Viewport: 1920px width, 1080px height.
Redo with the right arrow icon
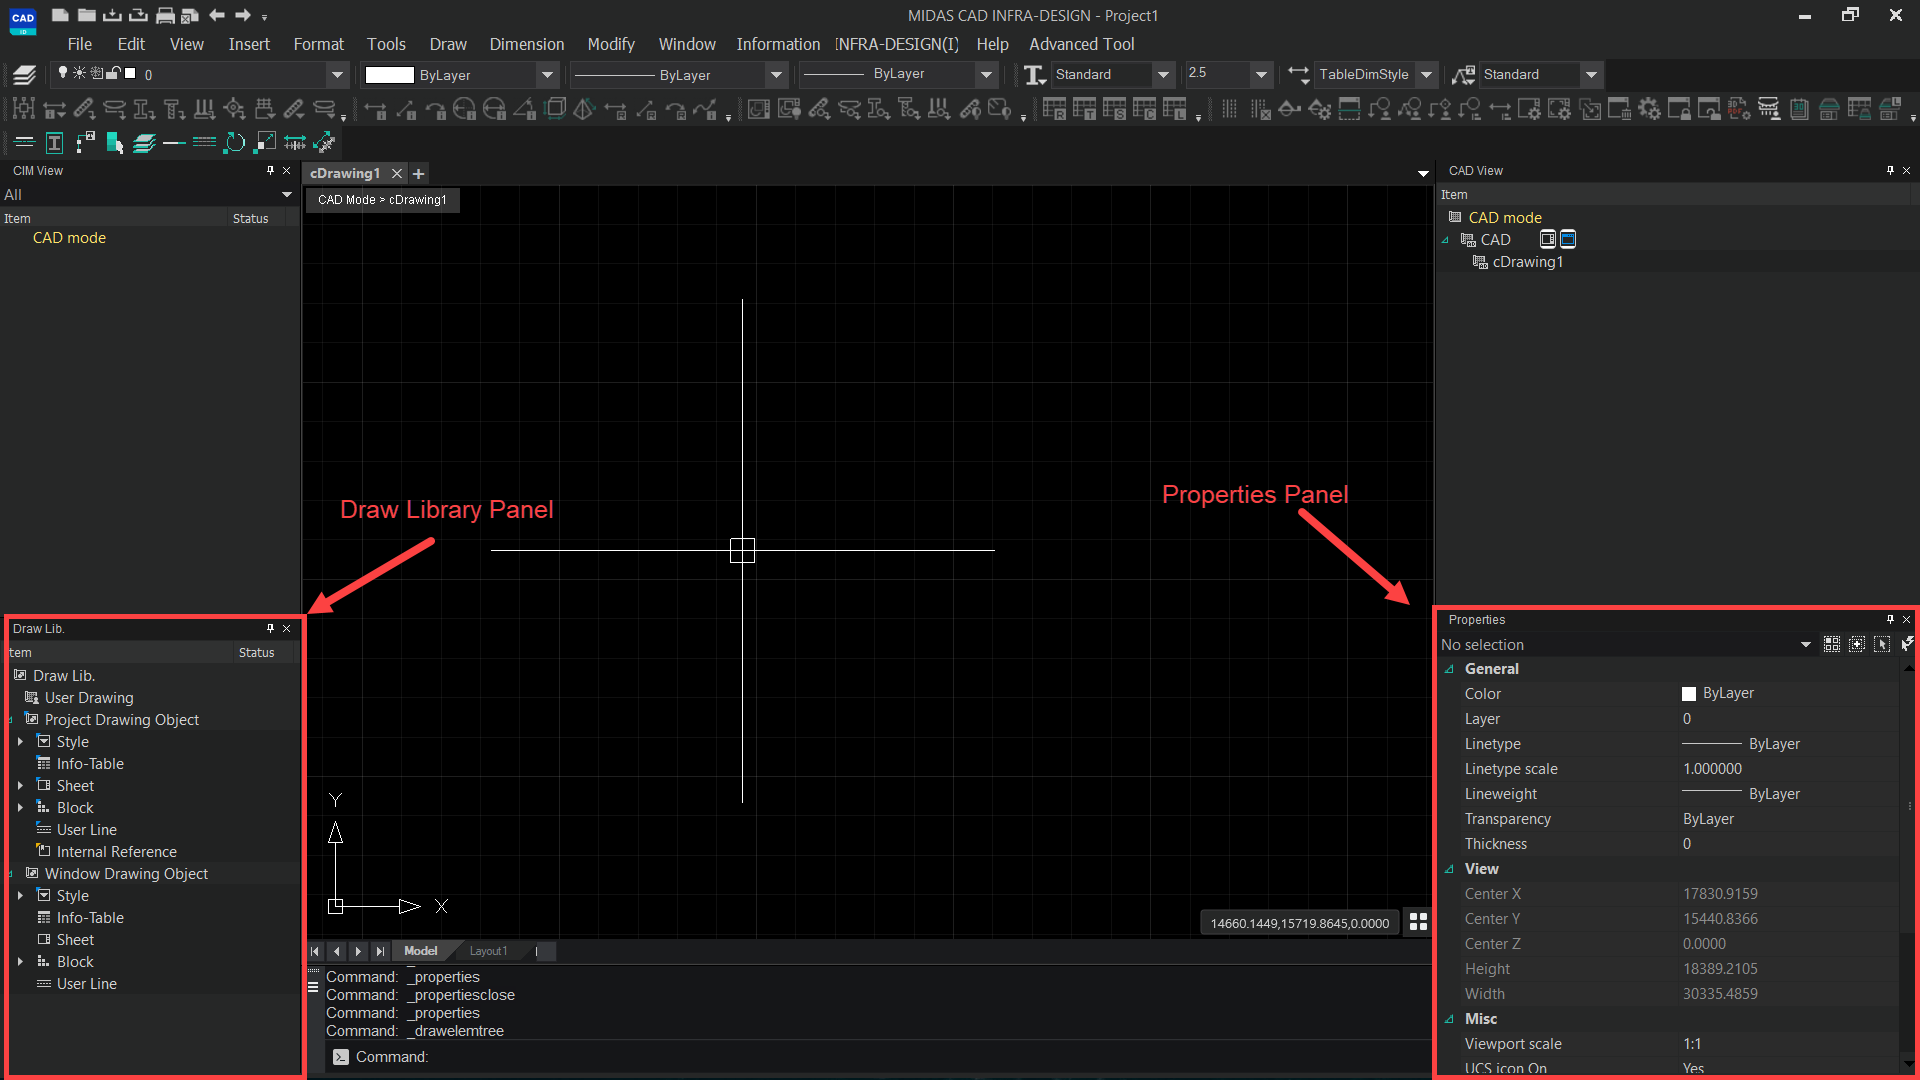(x=242, y=15)
